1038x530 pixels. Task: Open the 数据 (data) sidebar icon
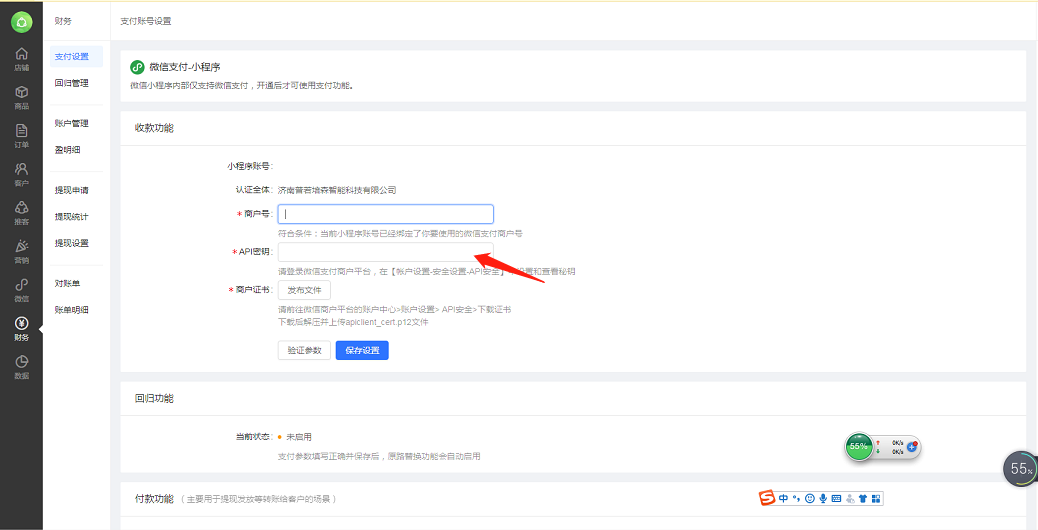pos(21,367)
